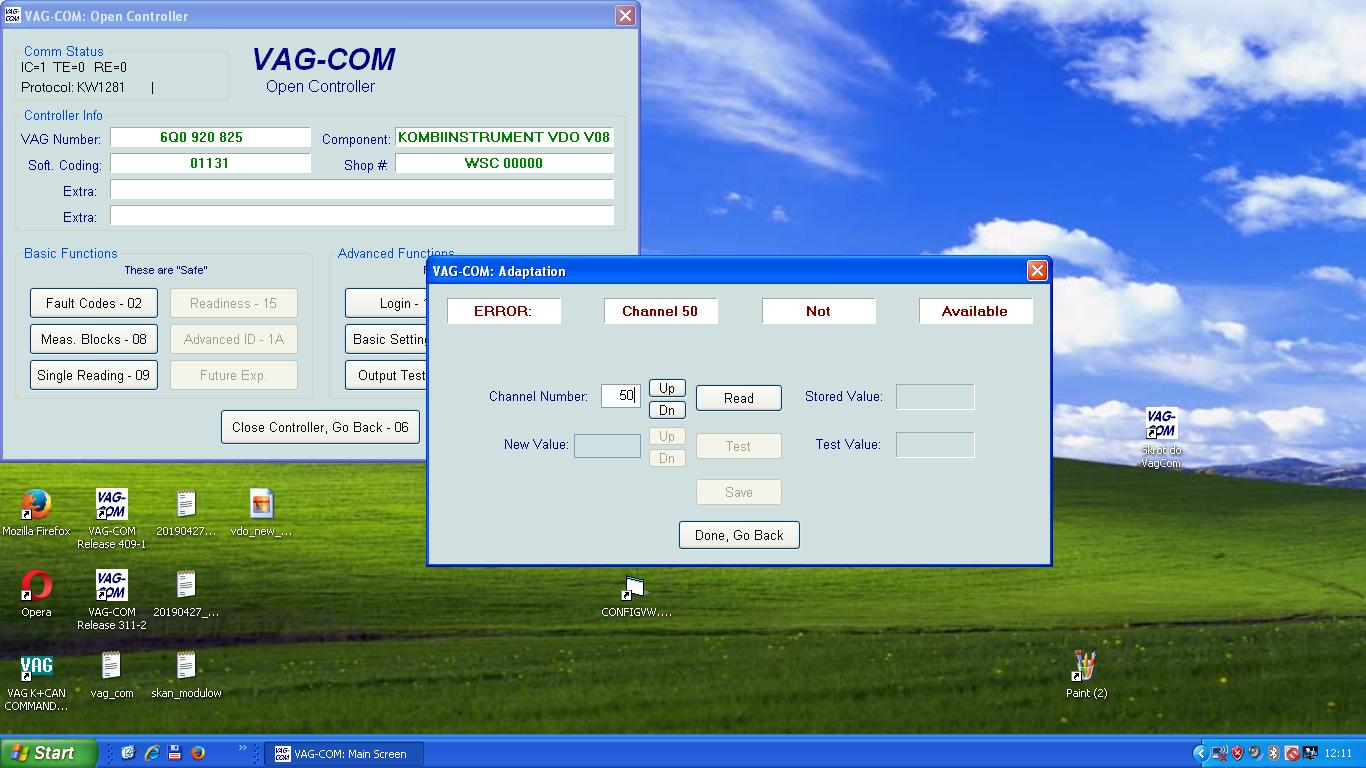This screenshot has width=1366, height=768.
Task: Decrease channel number with the Dn button
Action: 667,410
